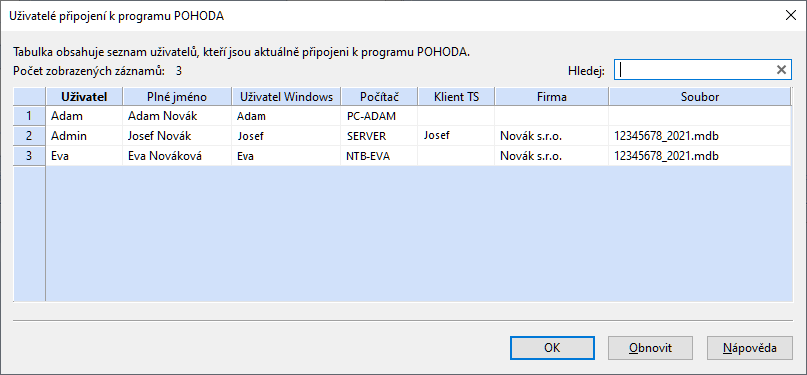Select the Eva Nováková full name cell
Viewport: 807px width, 375px height.
click(x=177, y=156)
